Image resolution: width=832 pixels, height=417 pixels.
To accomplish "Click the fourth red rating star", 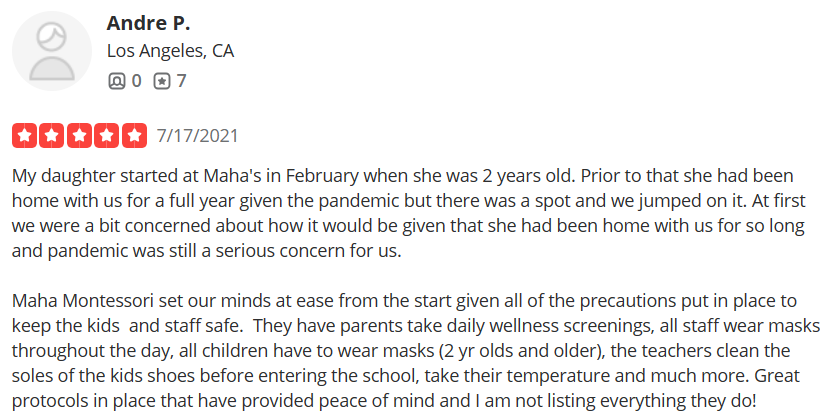I will click(107, 135).
